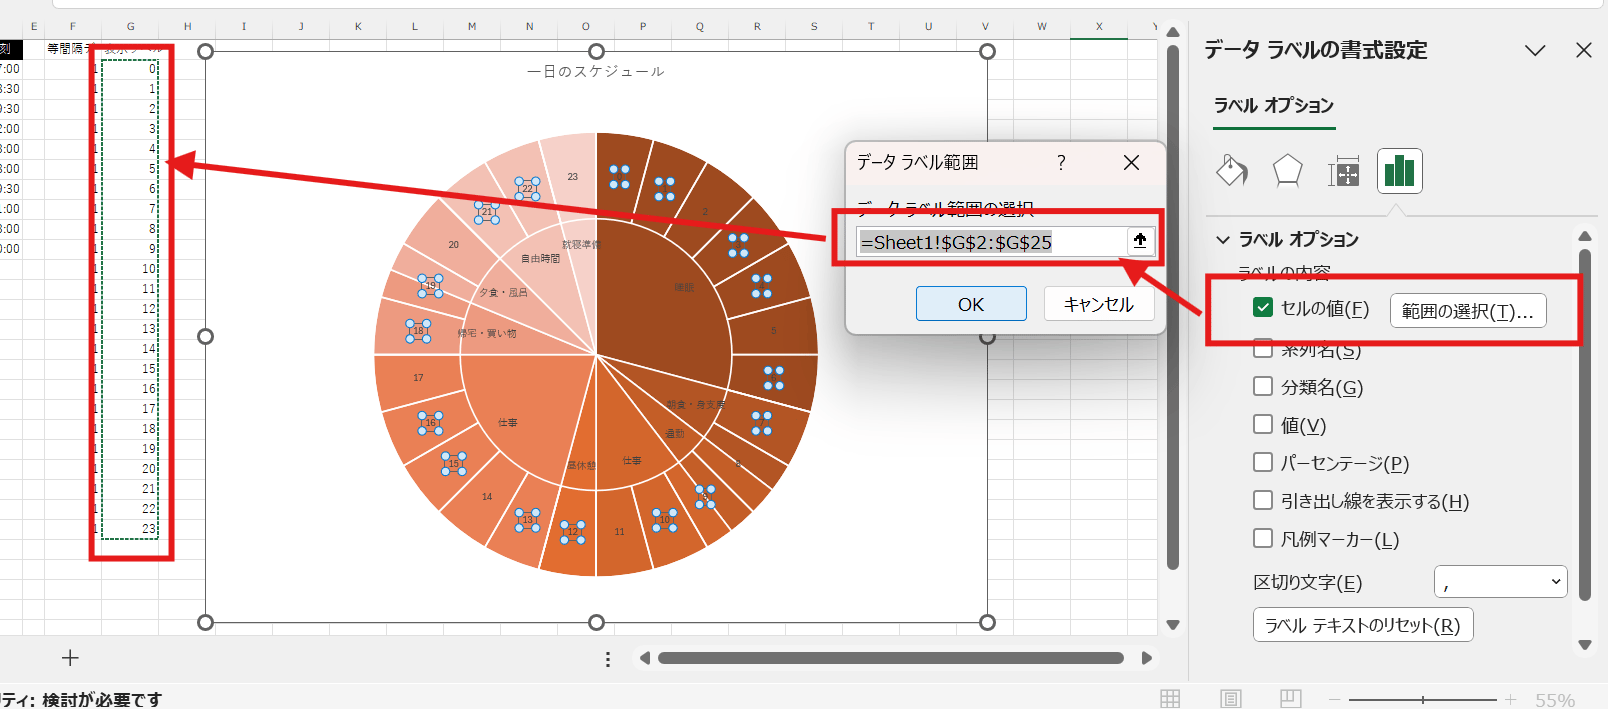The width and height of the screenshot is (1608, 709).
Task: Click the collapse range arrow in dialog
Action: pos(1140,241)
